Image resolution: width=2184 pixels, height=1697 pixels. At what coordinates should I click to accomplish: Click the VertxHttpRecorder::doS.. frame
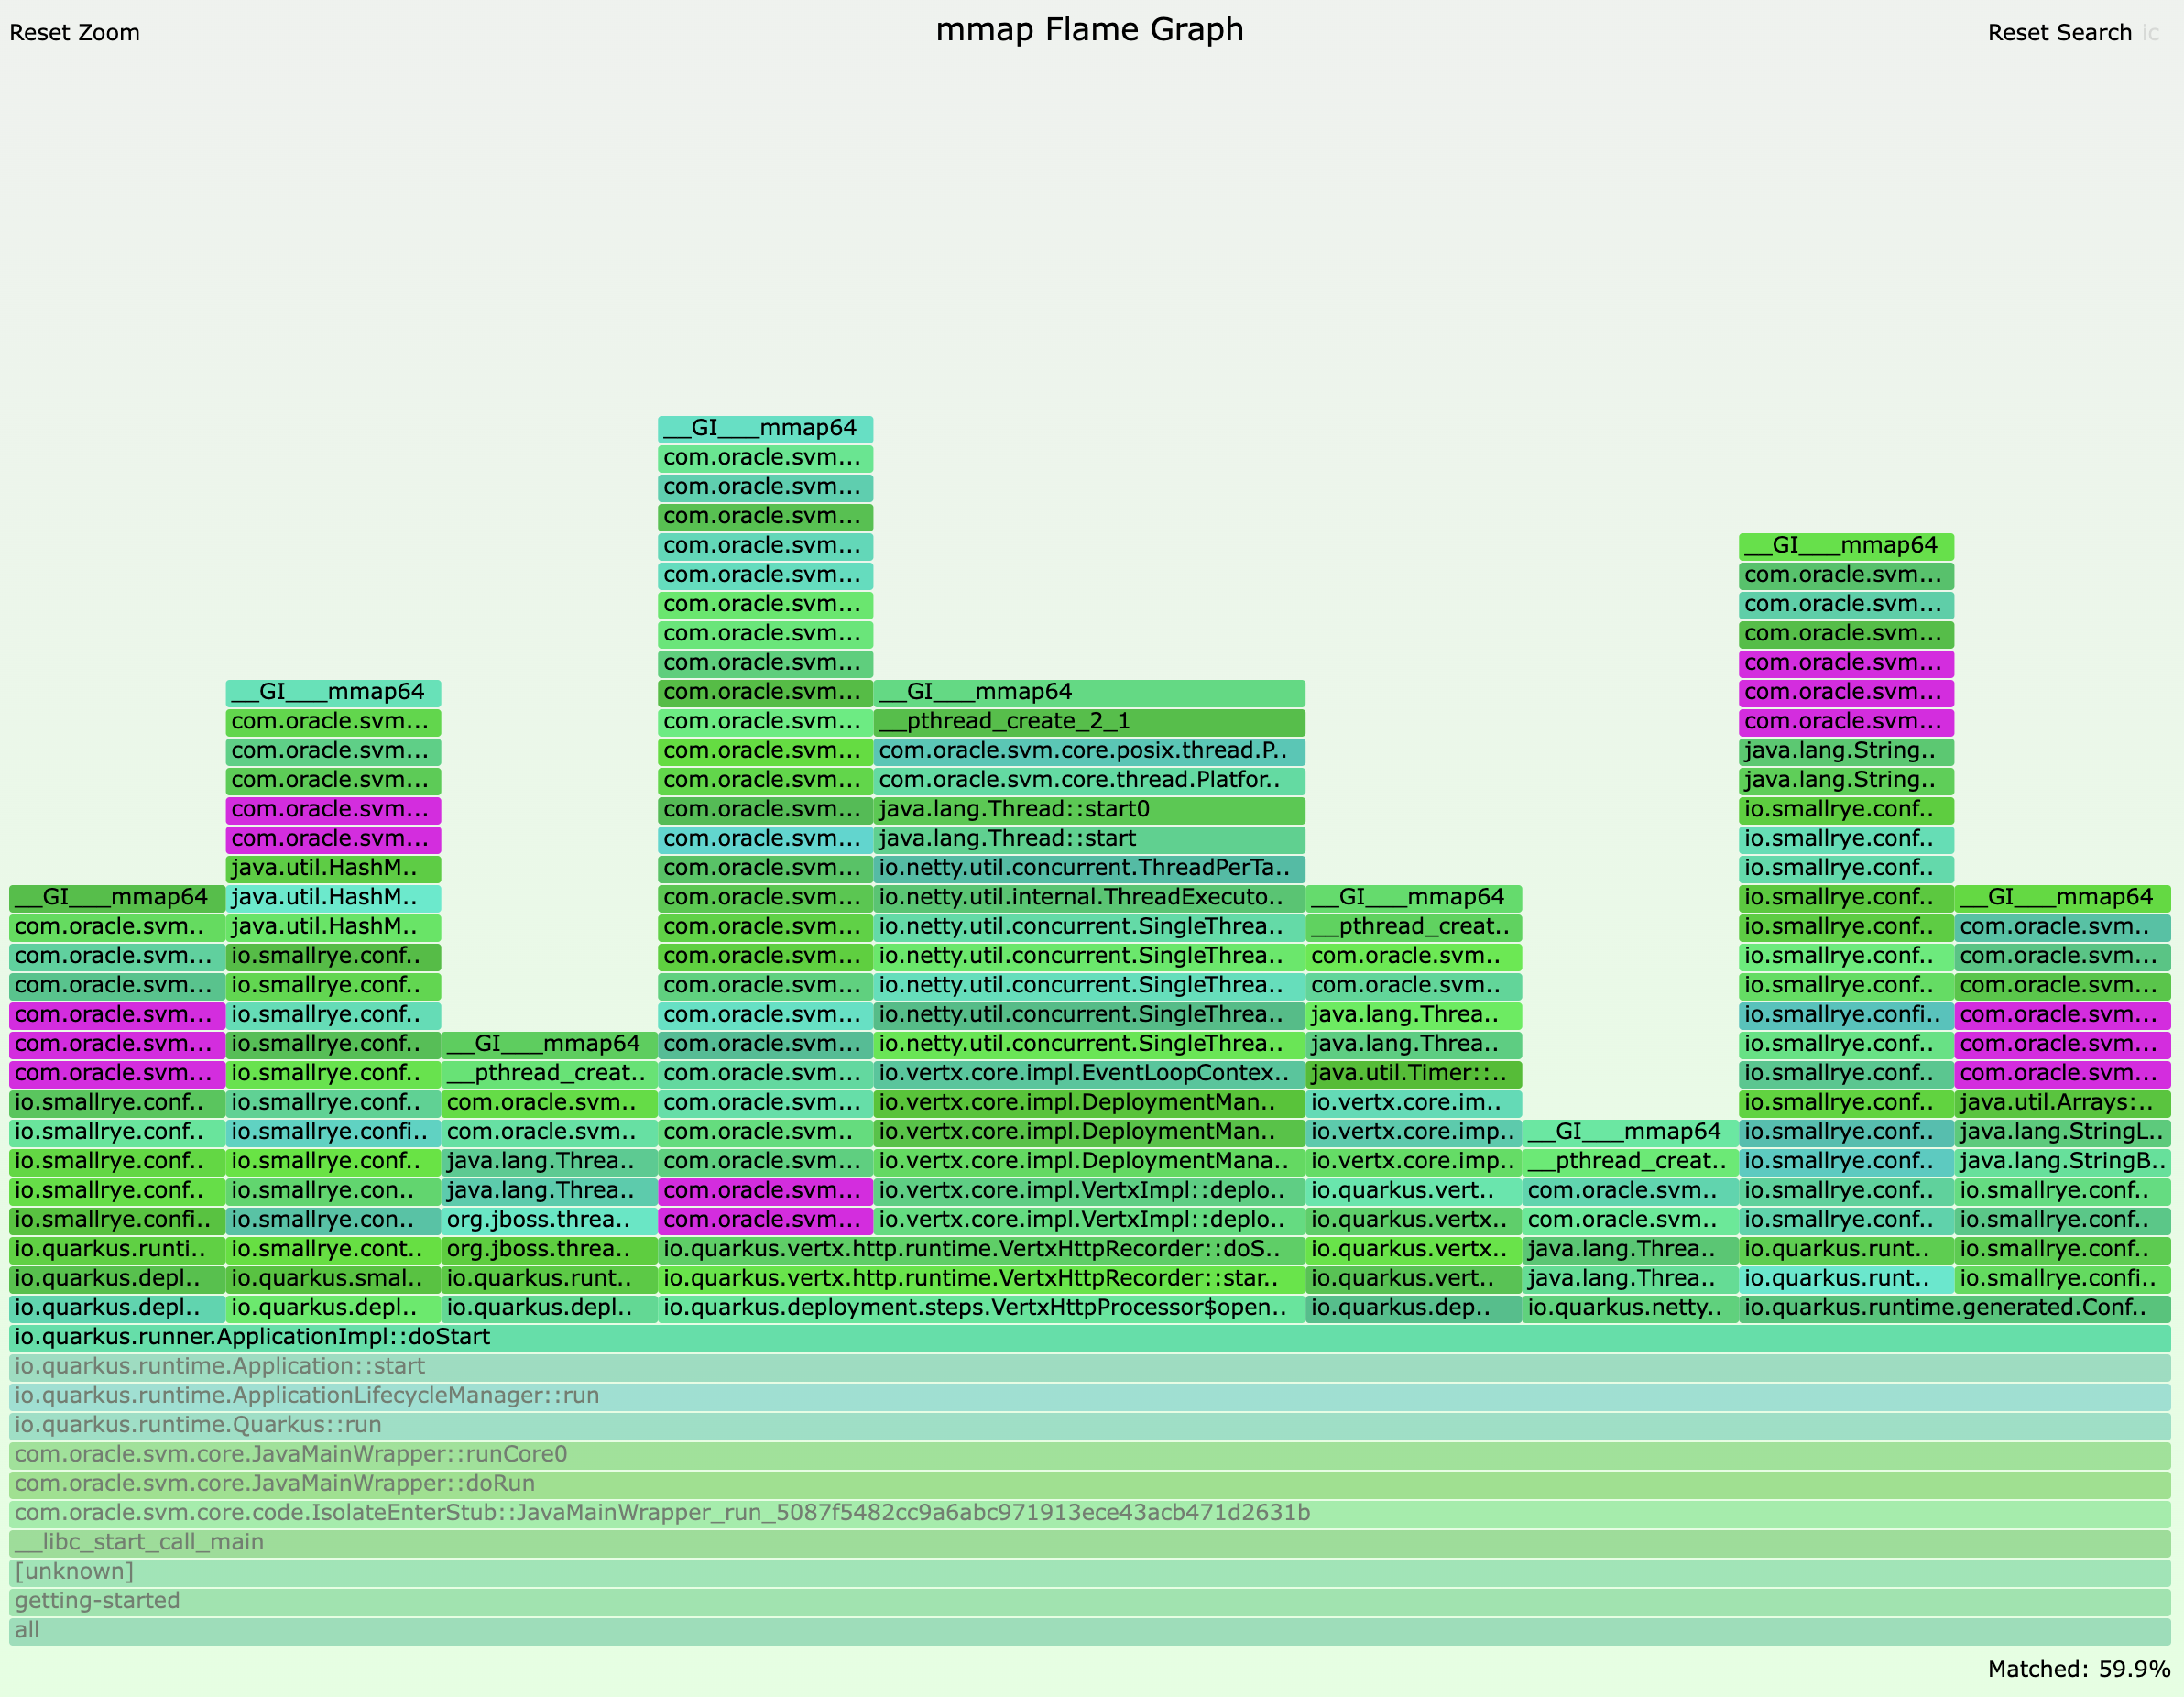[x=981, y=1250]
